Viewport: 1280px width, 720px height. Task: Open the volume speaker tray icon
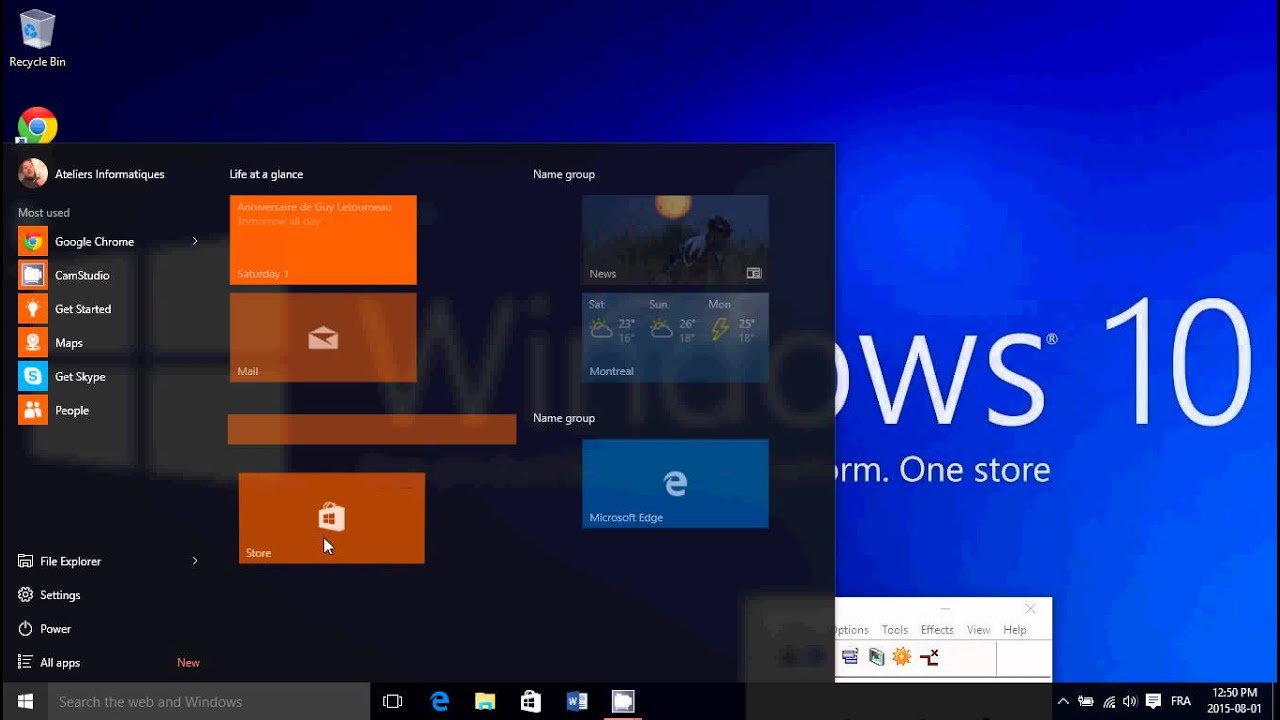(x=1130, y=702)
